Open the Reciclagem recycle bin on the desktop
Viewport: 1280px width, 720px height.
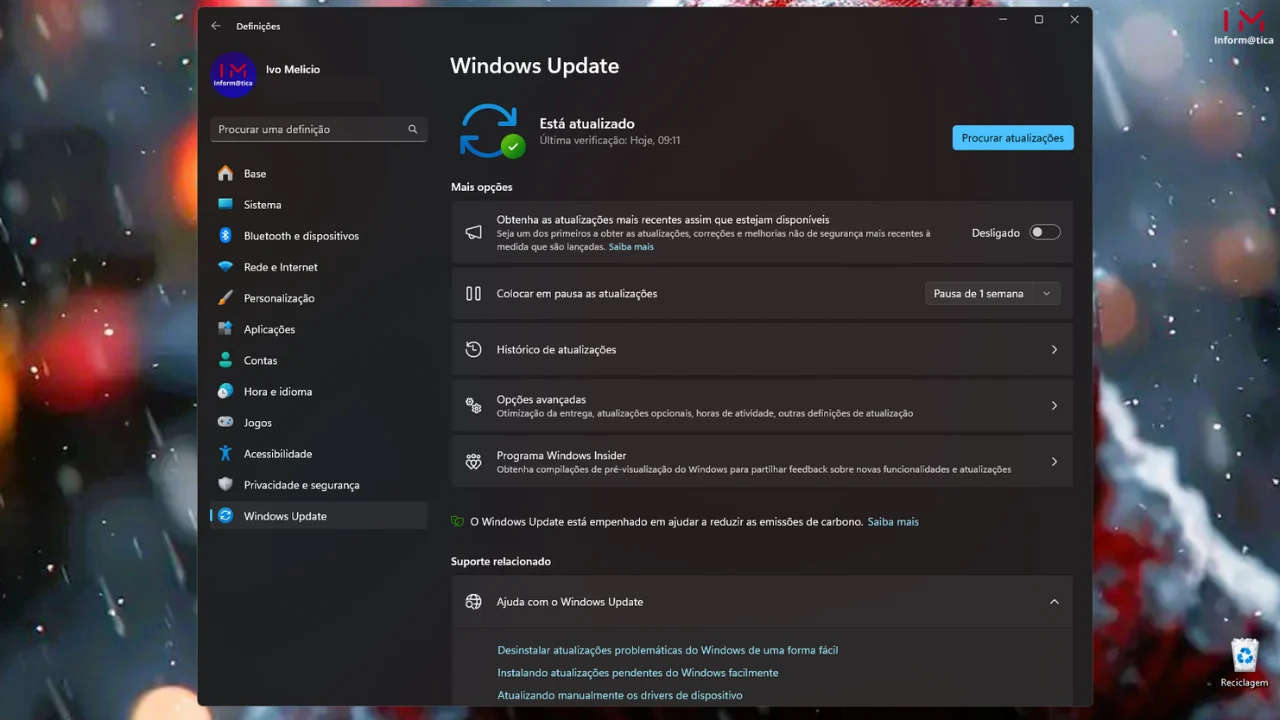[1244, 662]
